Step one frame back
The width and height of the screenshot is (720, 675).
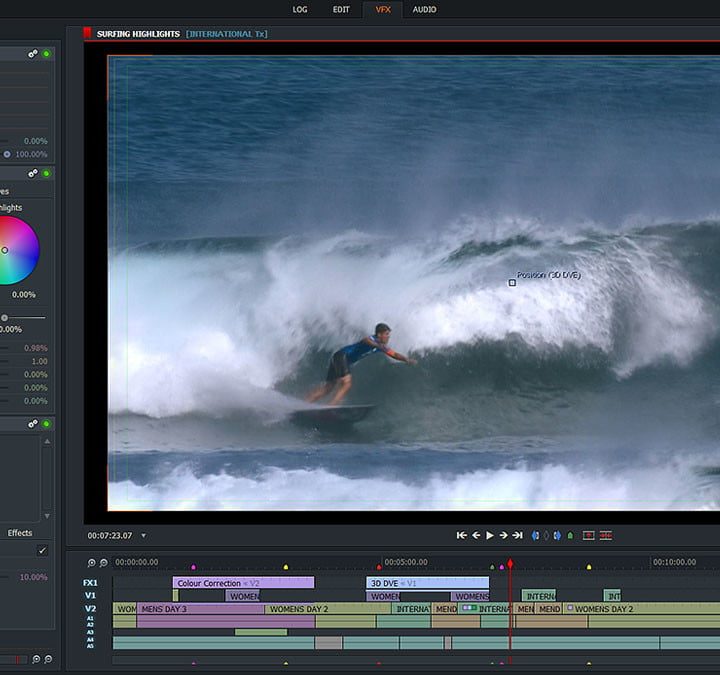[x=476, y=536]
